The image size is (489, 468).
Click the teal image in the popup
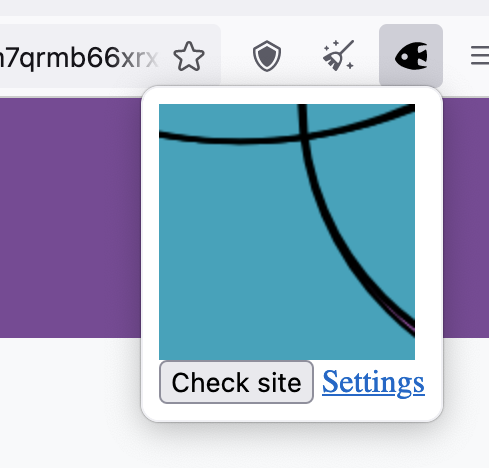[287, 232]
